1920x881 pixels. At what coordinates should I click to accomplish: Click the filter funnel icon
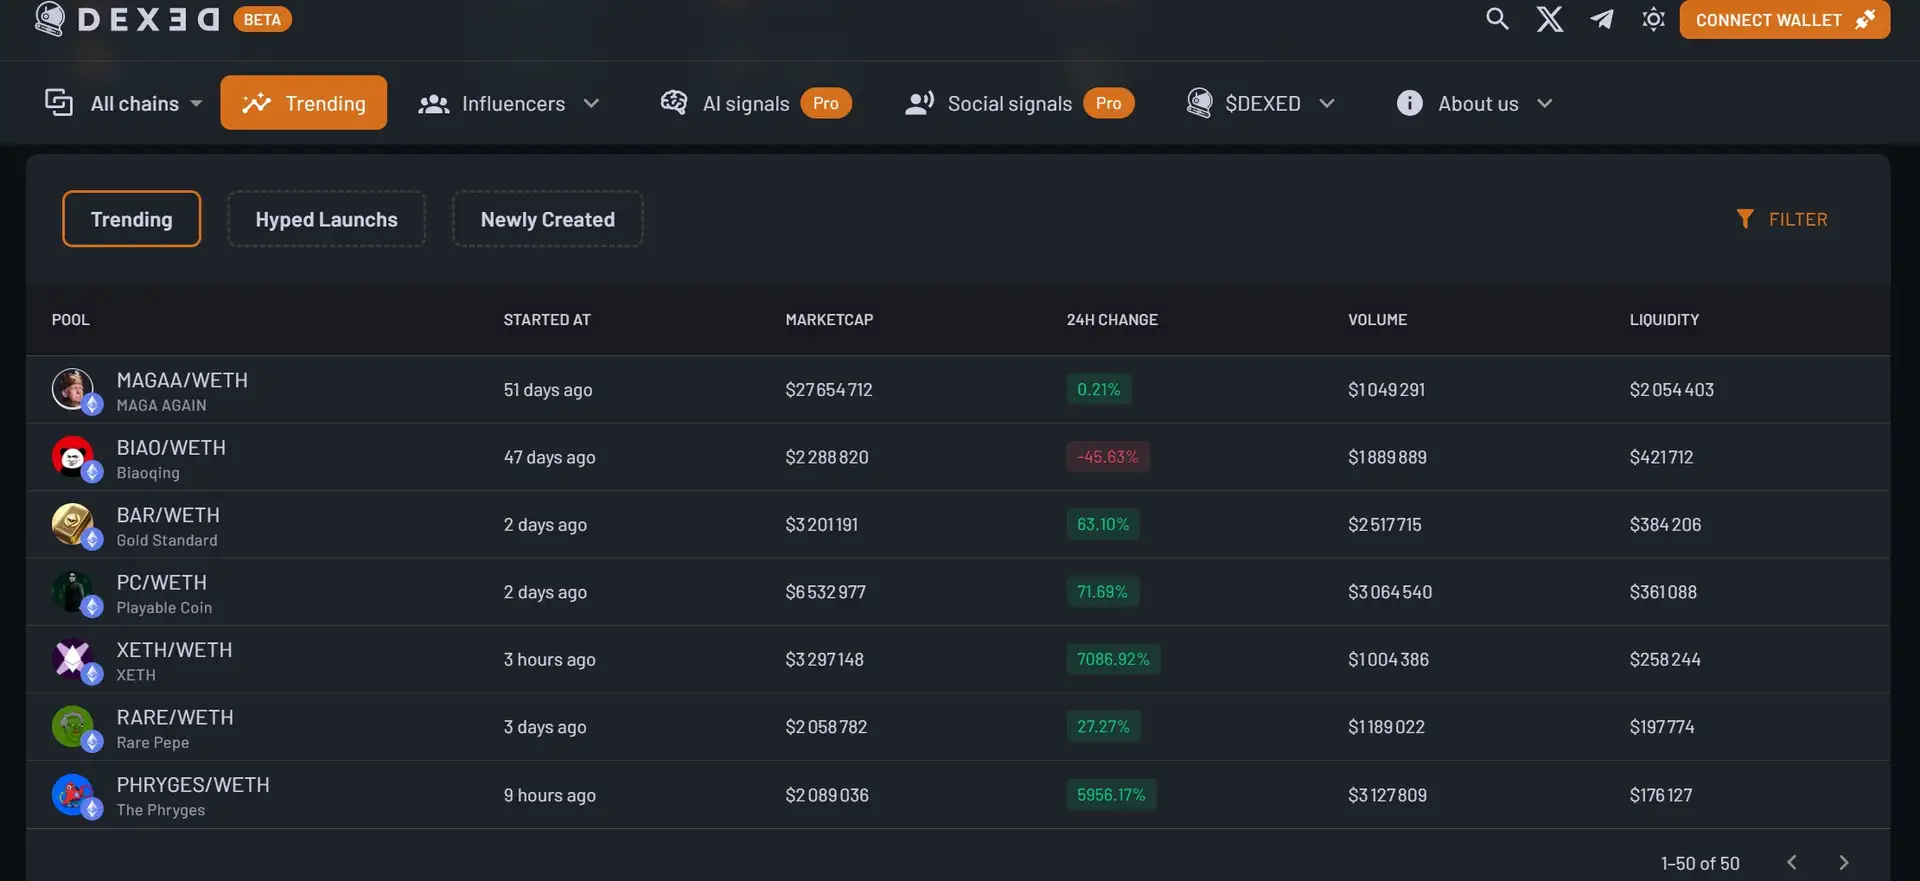(1744, 219)
